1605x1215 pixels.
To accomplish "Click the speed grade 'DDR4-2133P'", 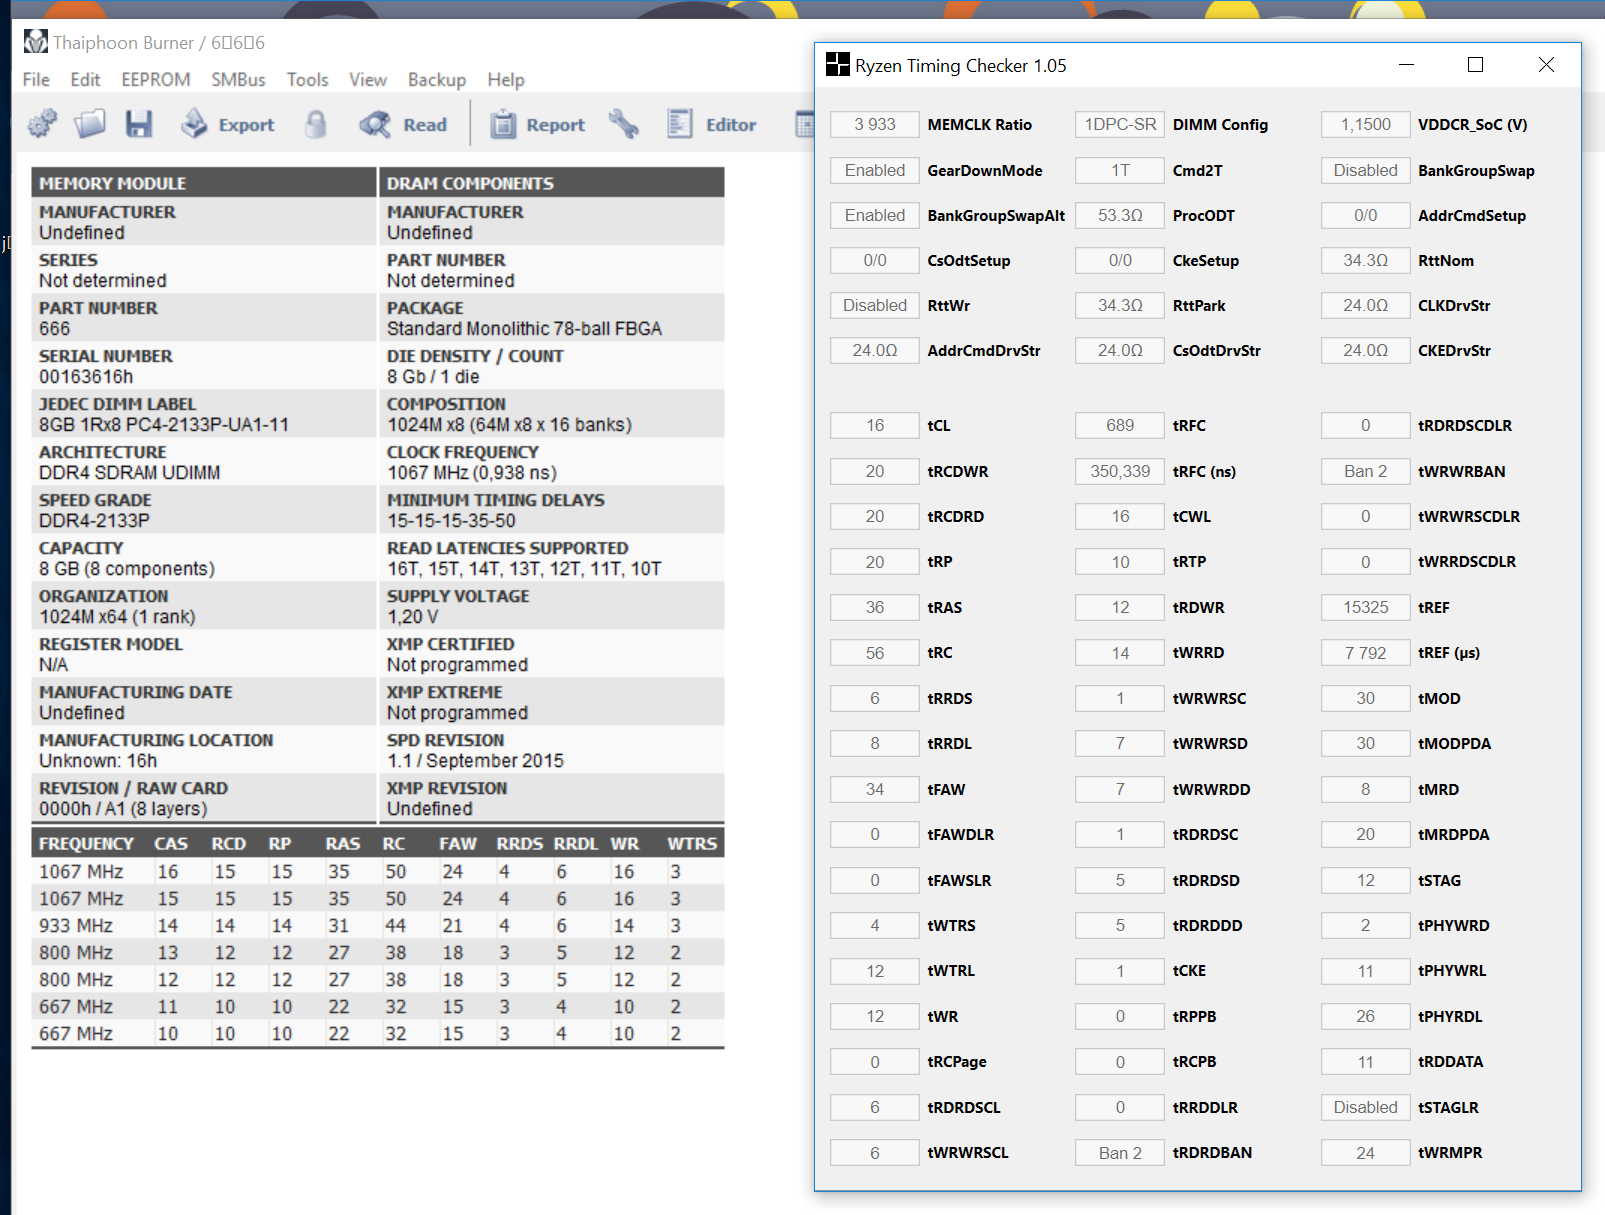I will [94, 521].
